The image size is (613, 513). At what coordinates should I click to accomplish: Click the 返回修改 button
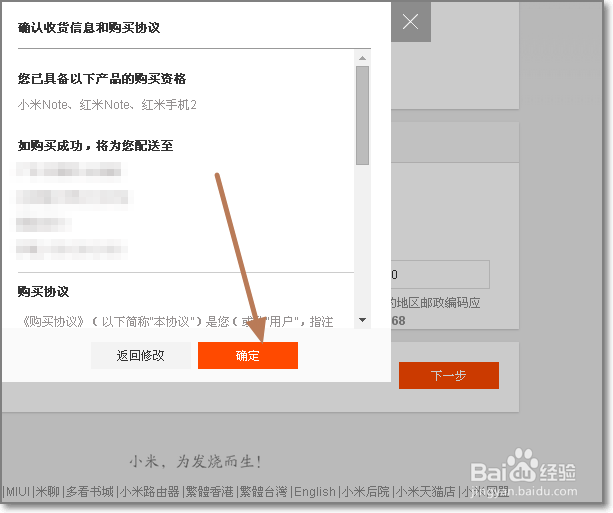pos(141,355)
